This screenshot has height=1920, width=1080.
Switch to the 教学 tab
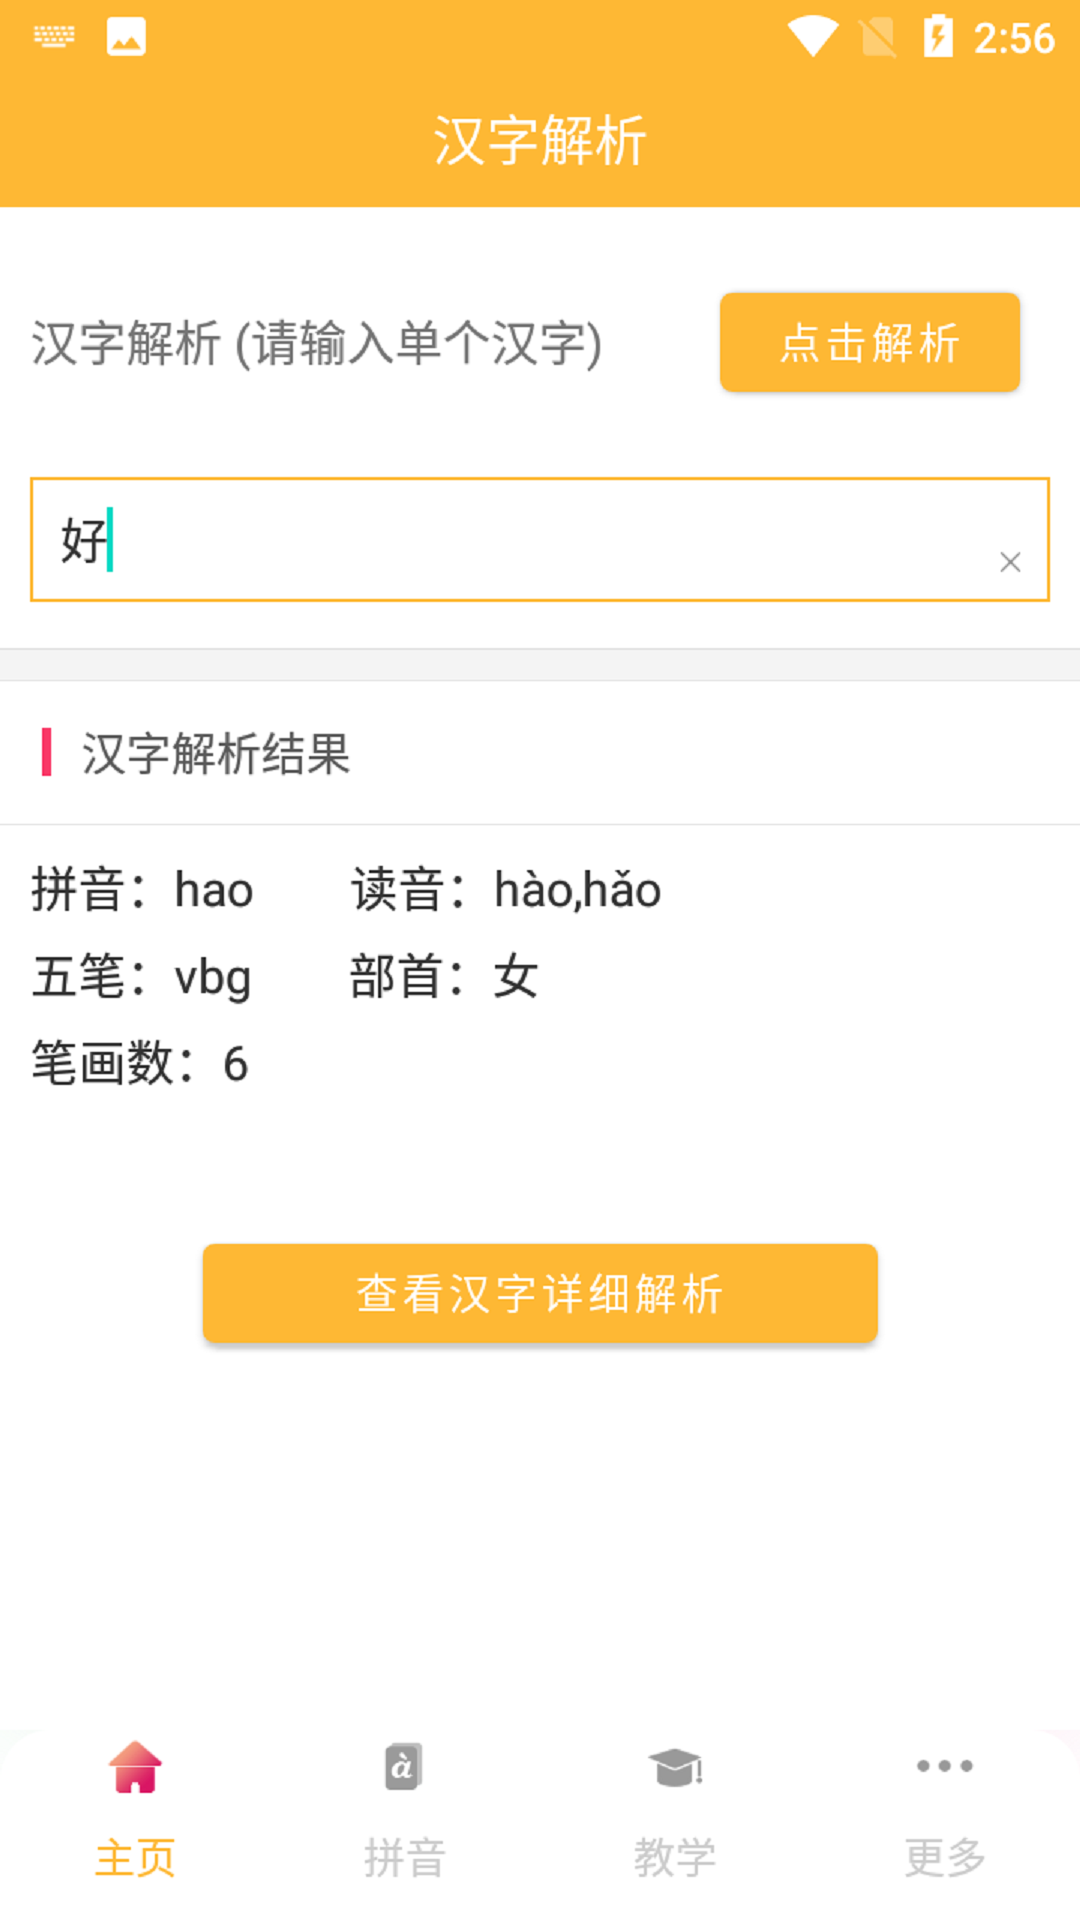674,1855
